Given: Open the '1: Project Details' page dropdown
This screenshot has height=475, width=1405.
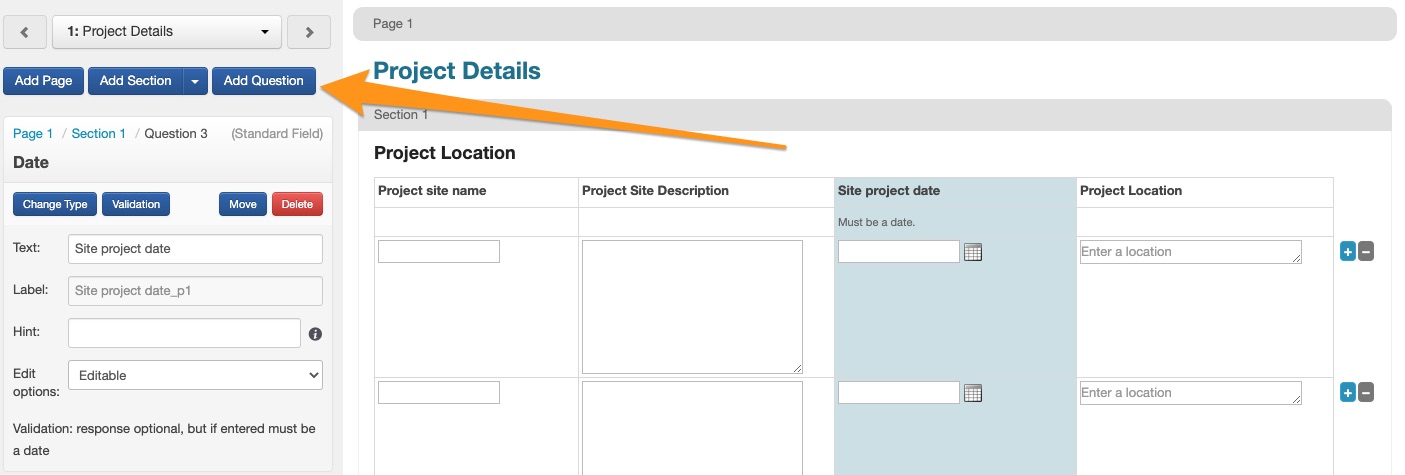Looking at the screenshot, I should (166, 32).
